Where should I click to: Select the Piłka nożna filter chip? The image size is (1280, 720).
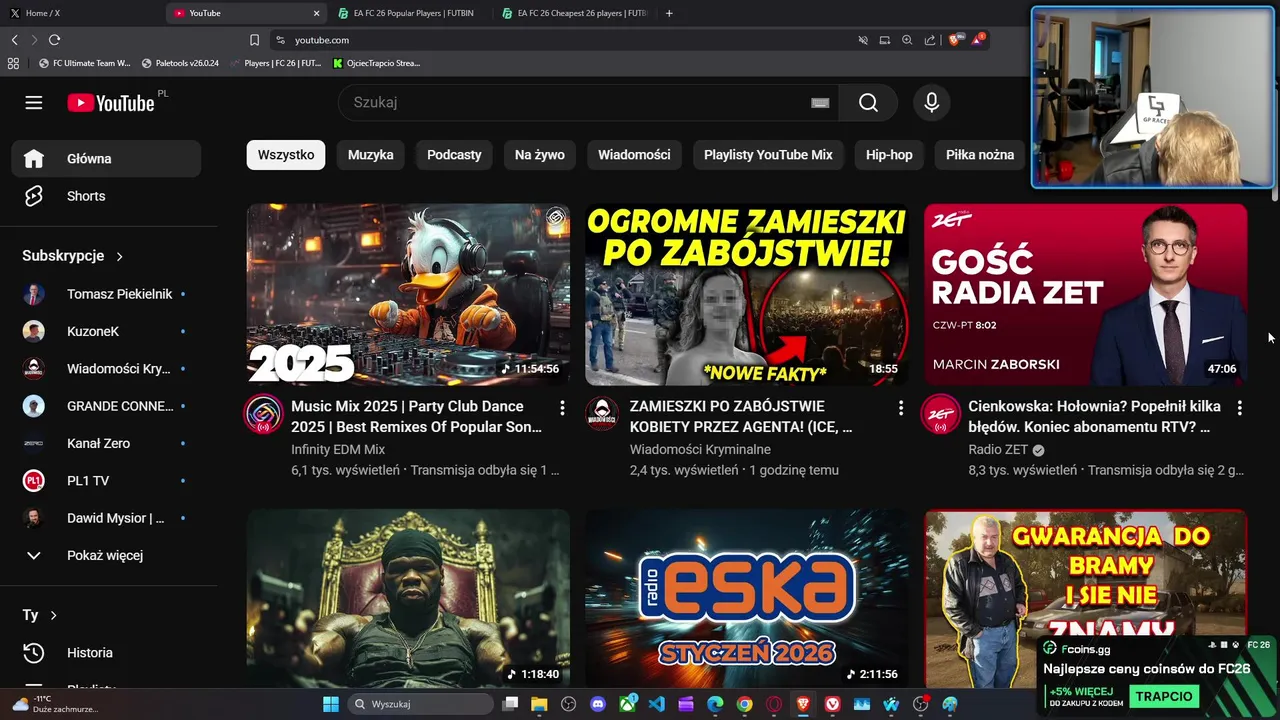click(980, 155)
